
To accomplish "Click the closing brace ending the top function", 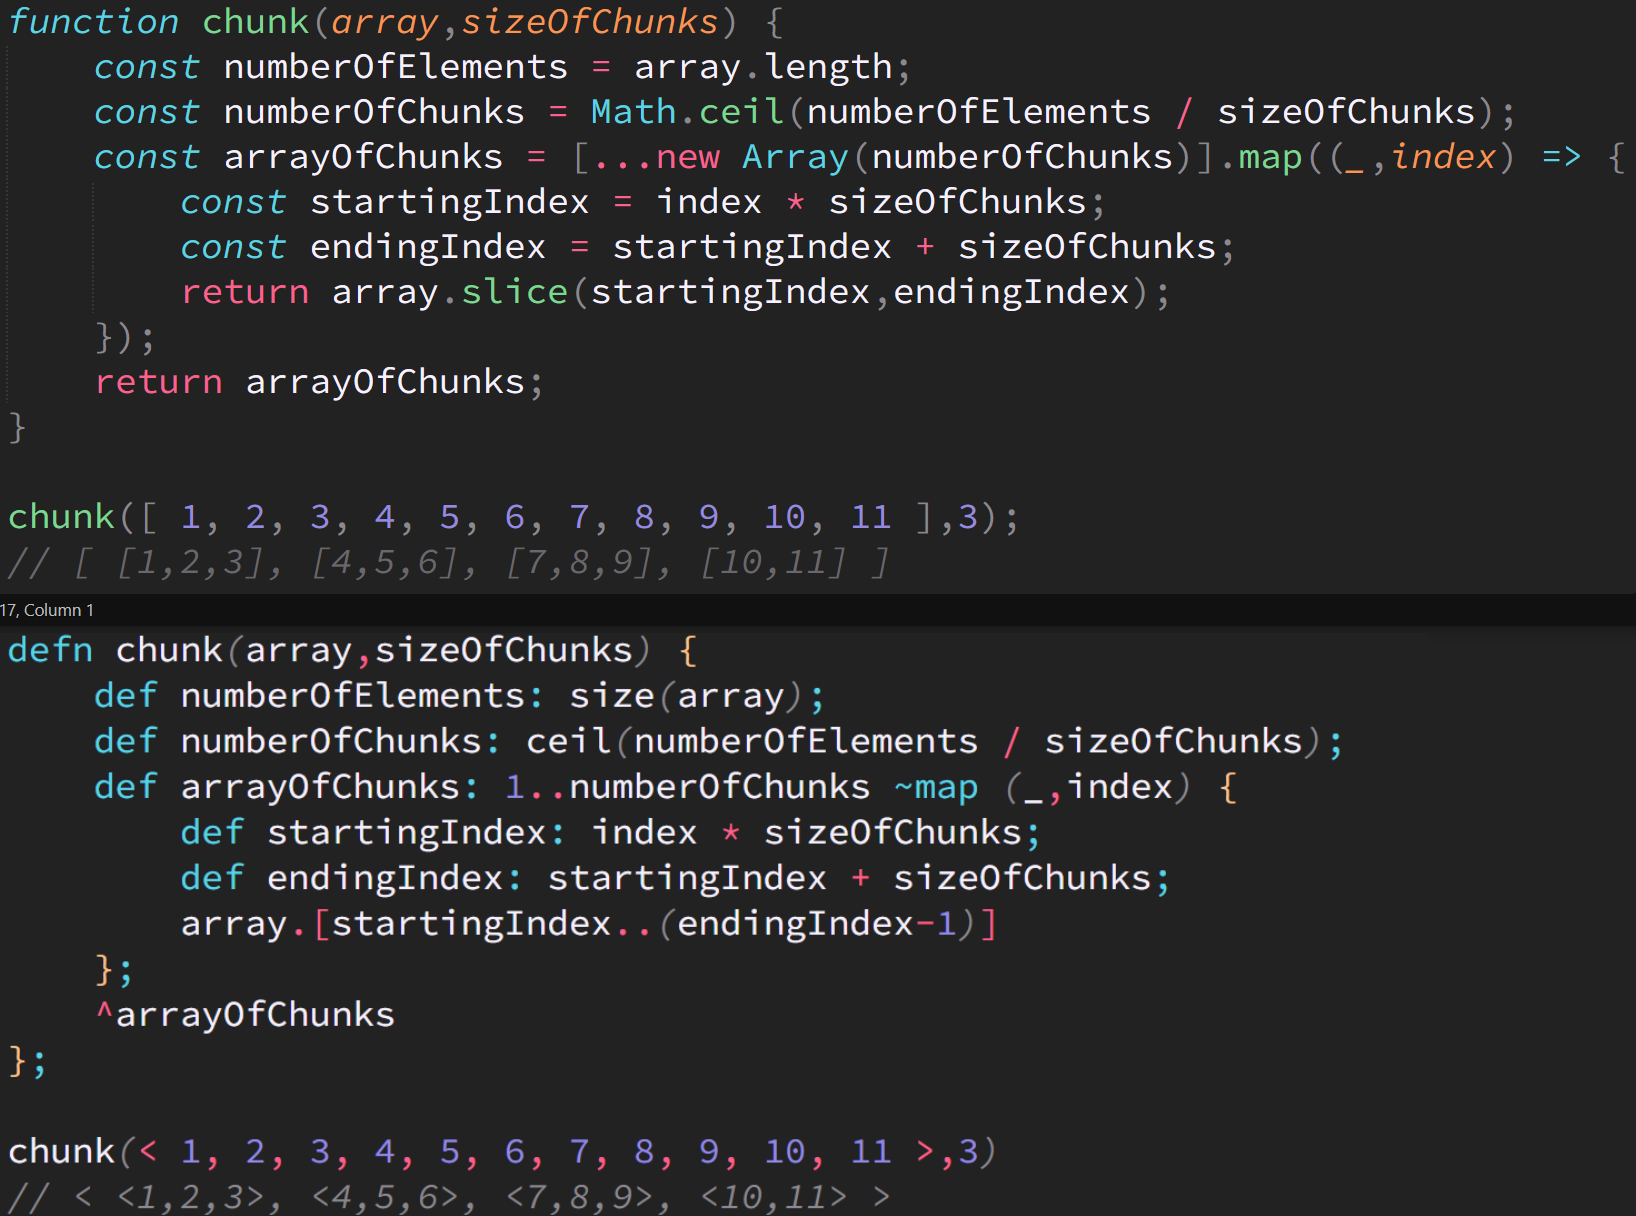I will click(x=17, y=427).
